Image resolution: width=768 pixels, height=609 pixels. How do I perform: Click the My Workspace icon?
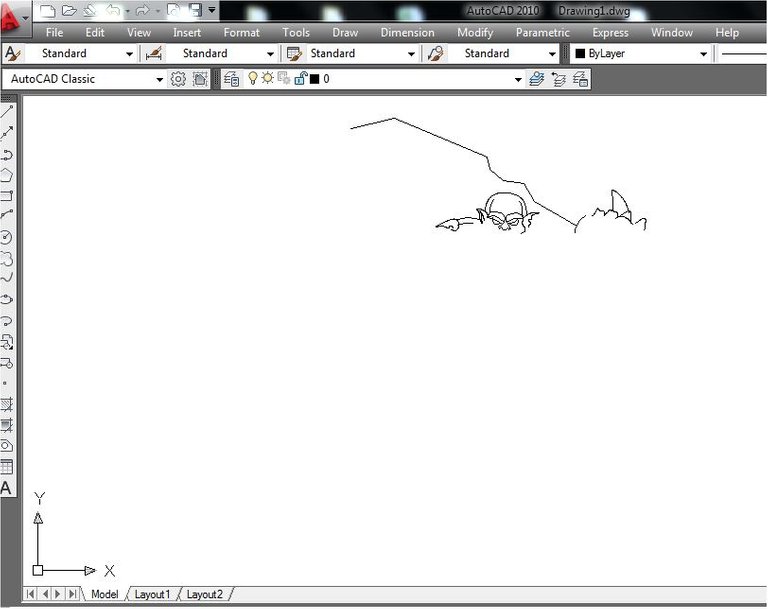click(200, 79)
